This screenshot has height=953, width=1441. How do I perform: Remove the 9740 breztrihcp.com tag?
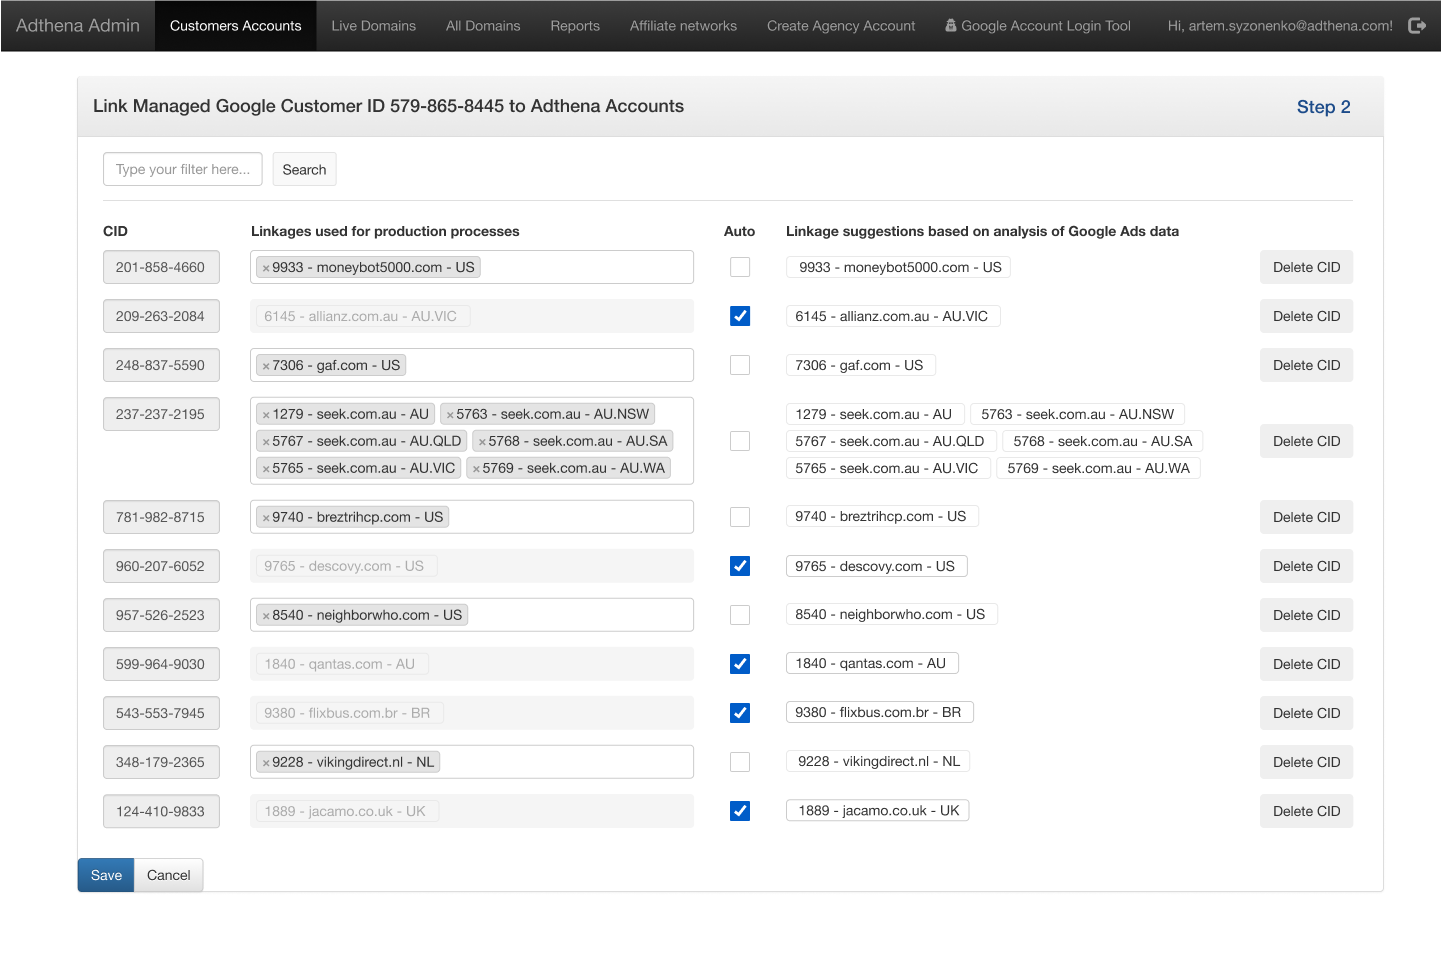[x=266, y=518]
